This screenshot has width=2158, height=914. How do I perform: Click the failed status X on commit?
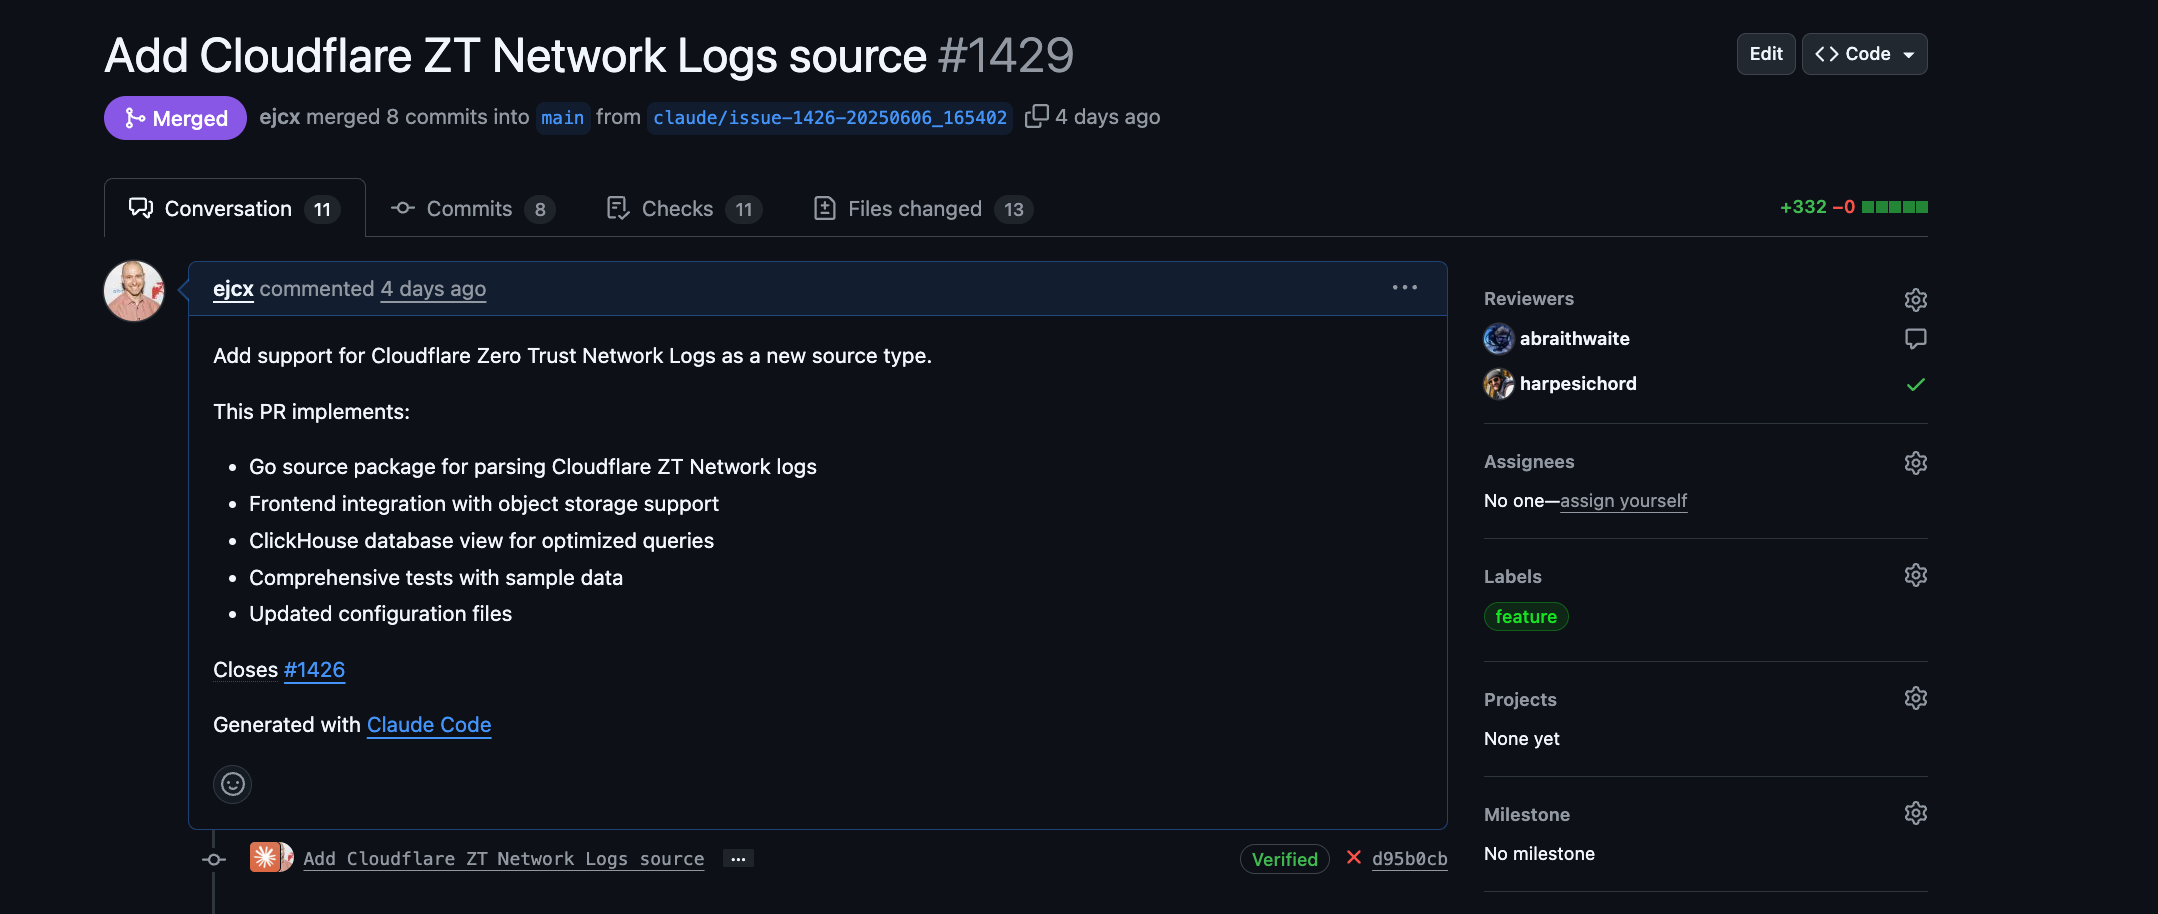[1354, 858]
